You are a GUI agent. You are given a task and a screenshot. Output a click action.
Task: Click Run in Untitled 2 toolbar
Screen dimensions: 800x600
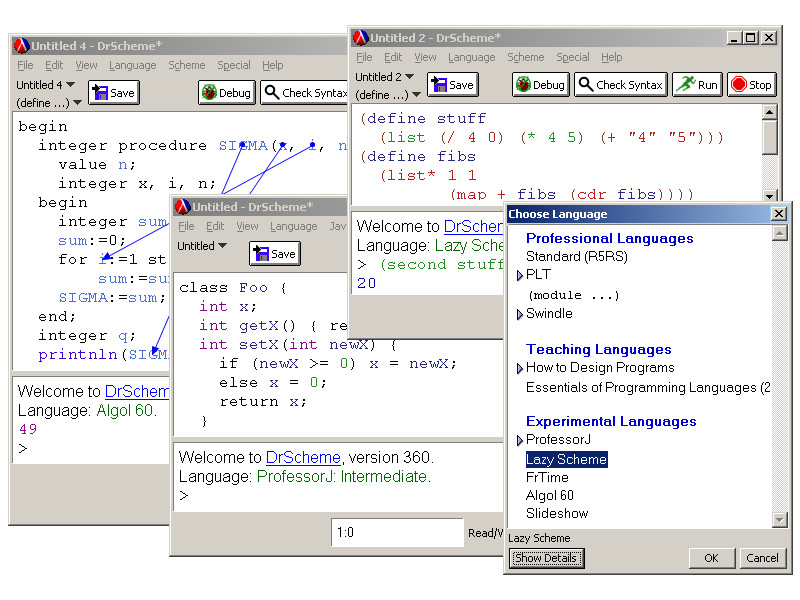tap(696, 85)
